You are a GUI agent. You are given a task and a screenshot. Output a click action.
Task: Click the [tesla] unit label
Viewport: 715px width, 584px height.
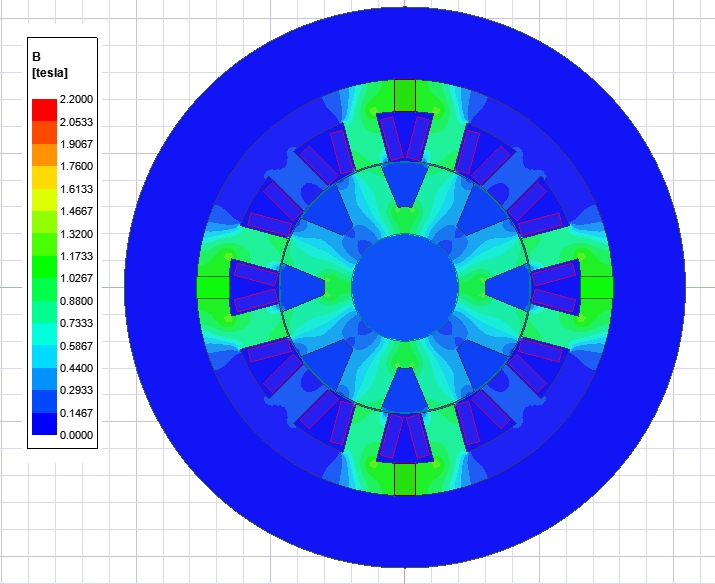click(x=50, y=73)
